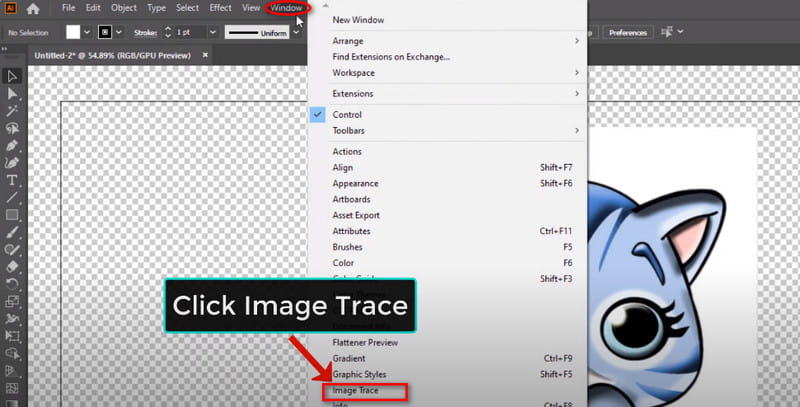
Task: Pick the Eraser tool
Action: click(12, 267)
